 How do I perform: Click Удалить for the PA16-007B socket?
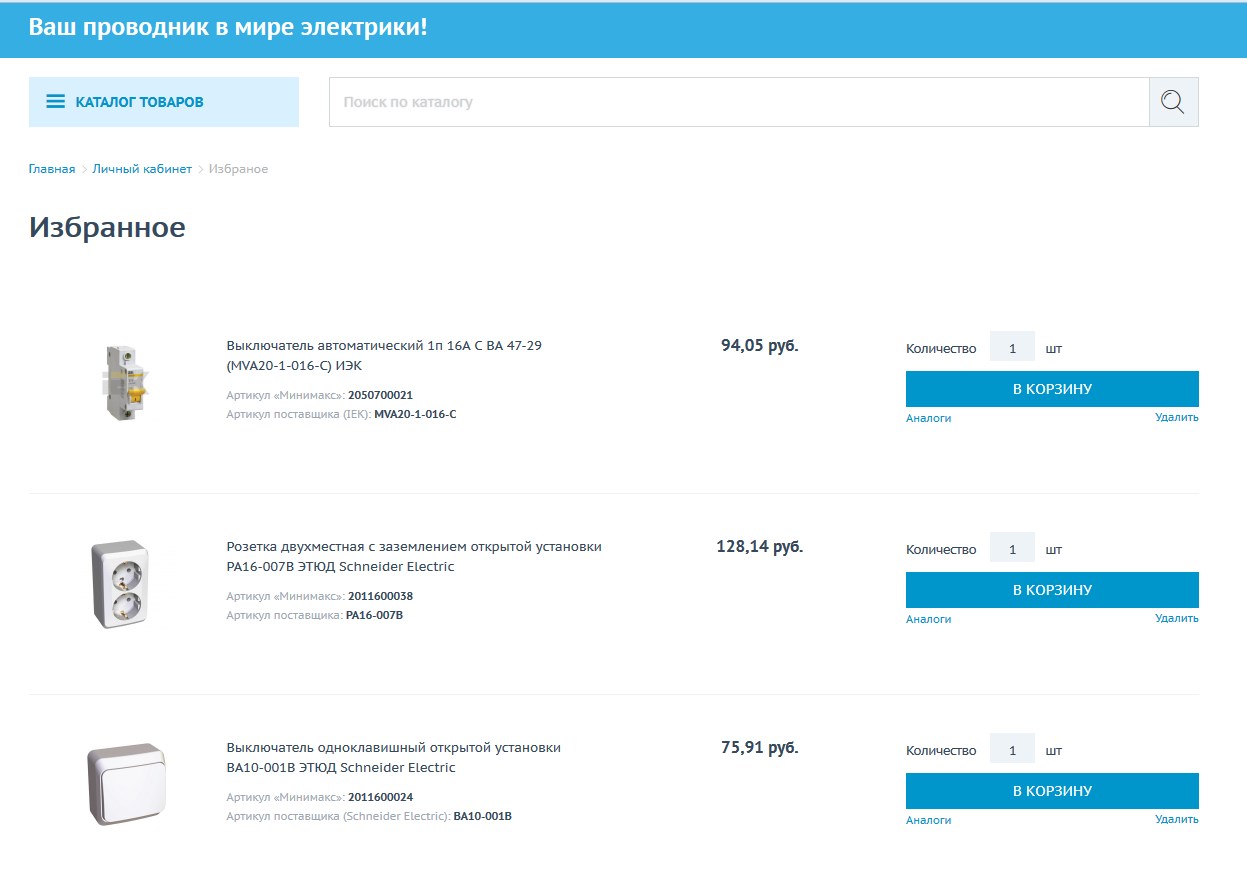tap(1176, 618)
